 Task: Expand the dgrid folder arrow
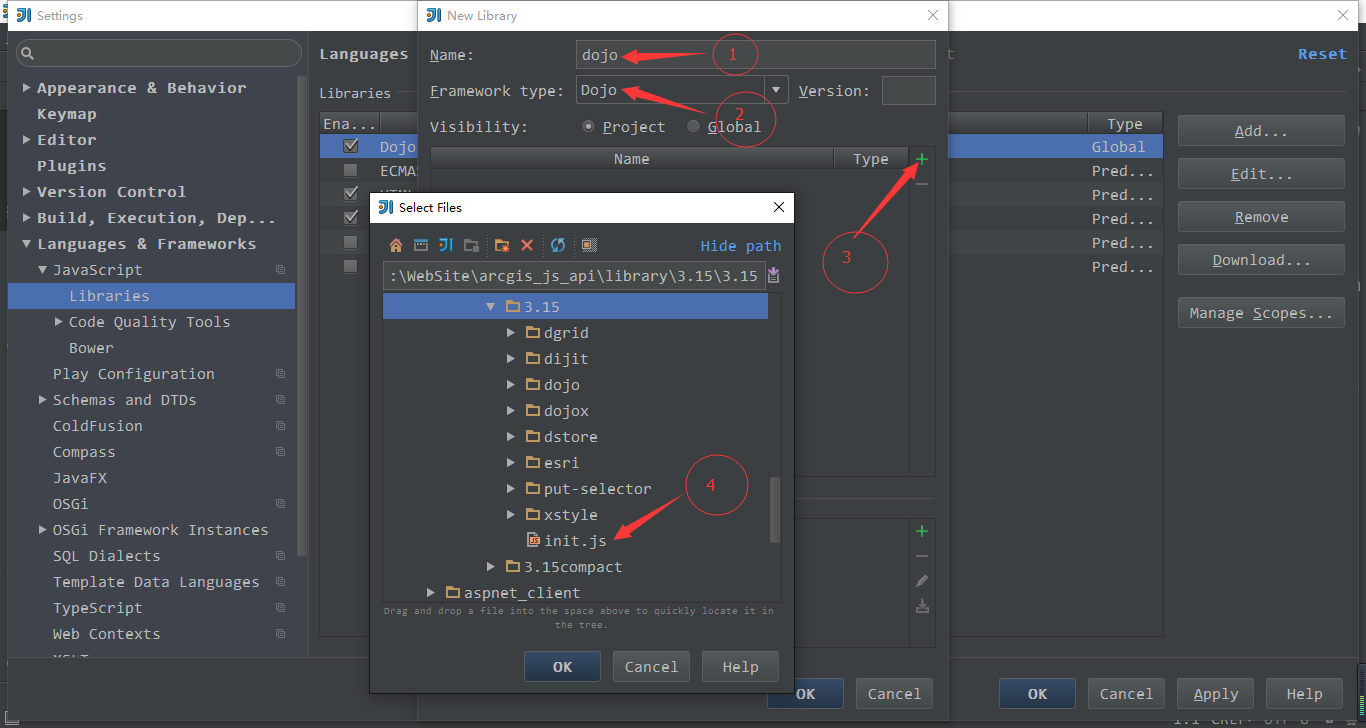pyautogui.click(x=511, y=332)
